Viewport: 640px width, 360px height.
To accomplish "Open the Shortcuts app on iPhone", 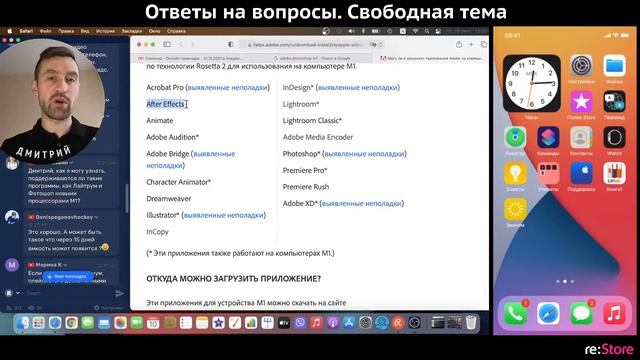I will (548, 138).
